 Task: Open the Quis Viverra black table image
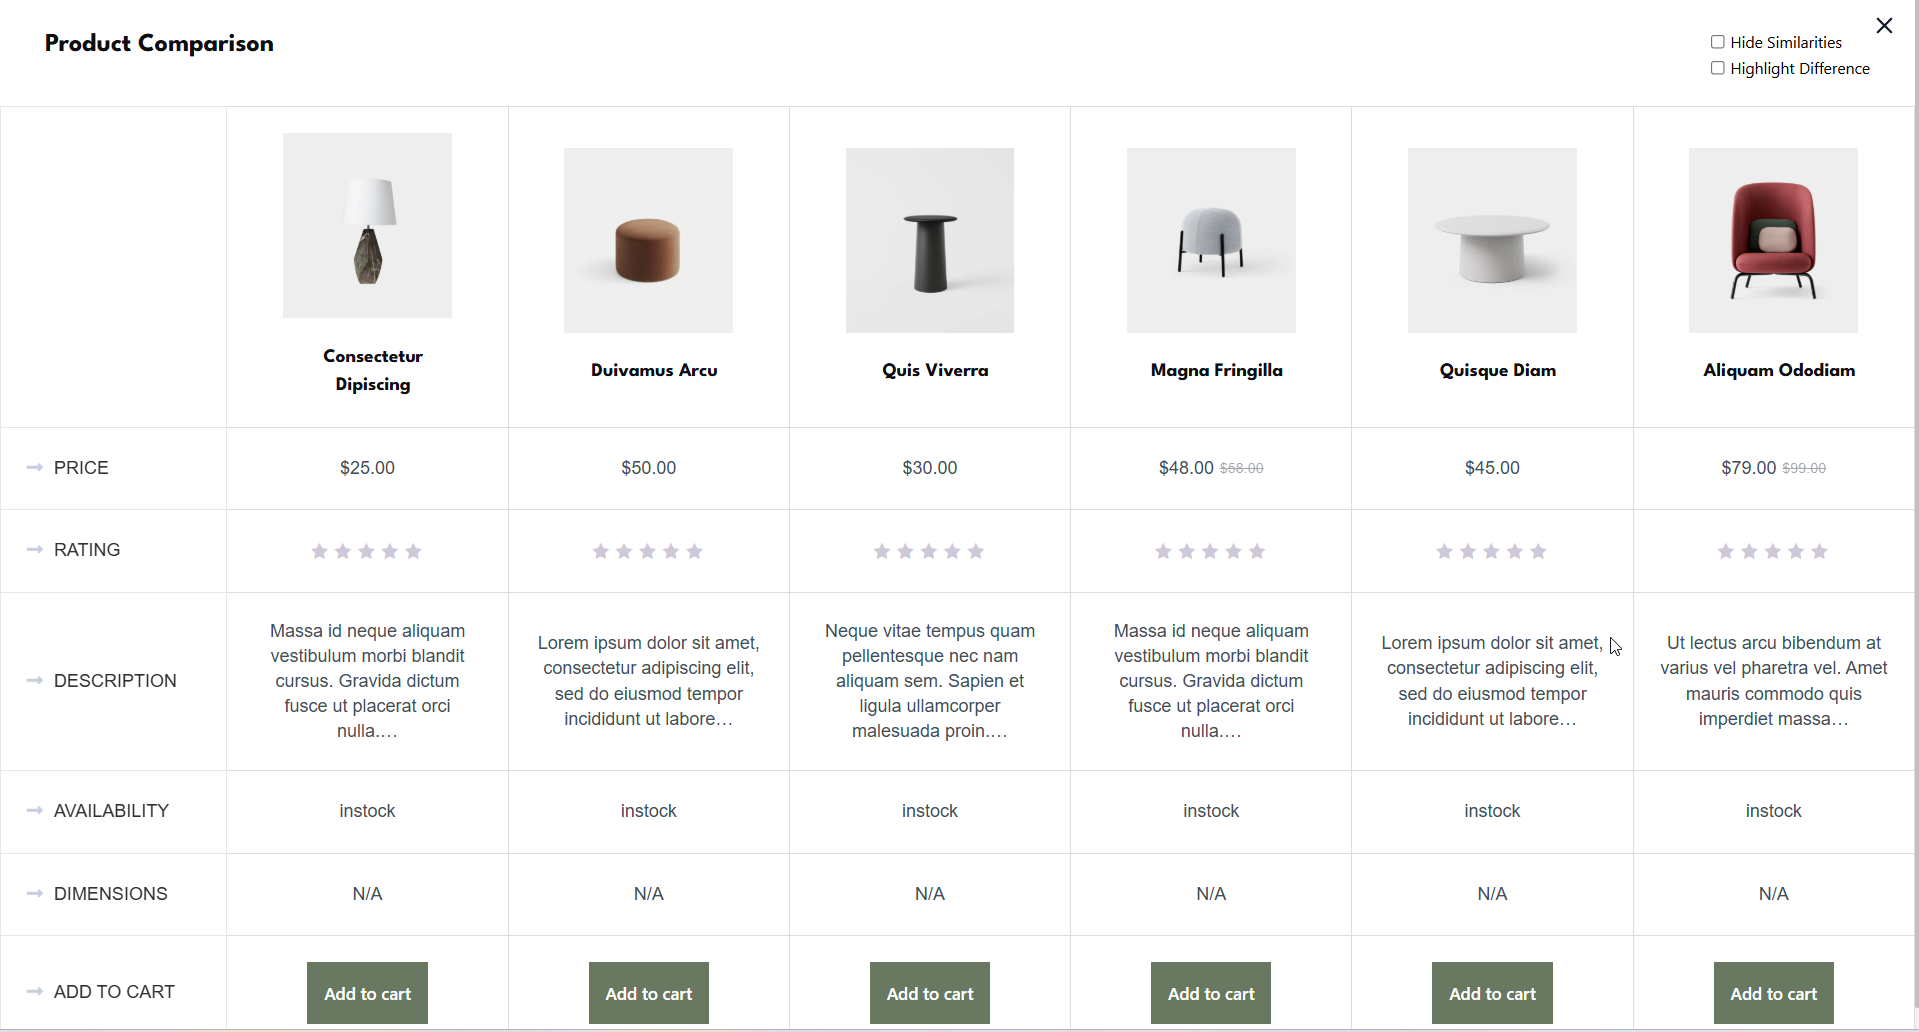pyautogui.click(x=930, y=240)
